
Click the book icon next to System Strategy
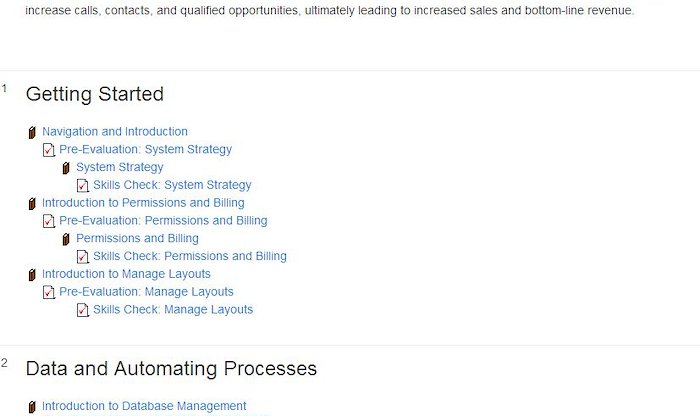(66, 168)
